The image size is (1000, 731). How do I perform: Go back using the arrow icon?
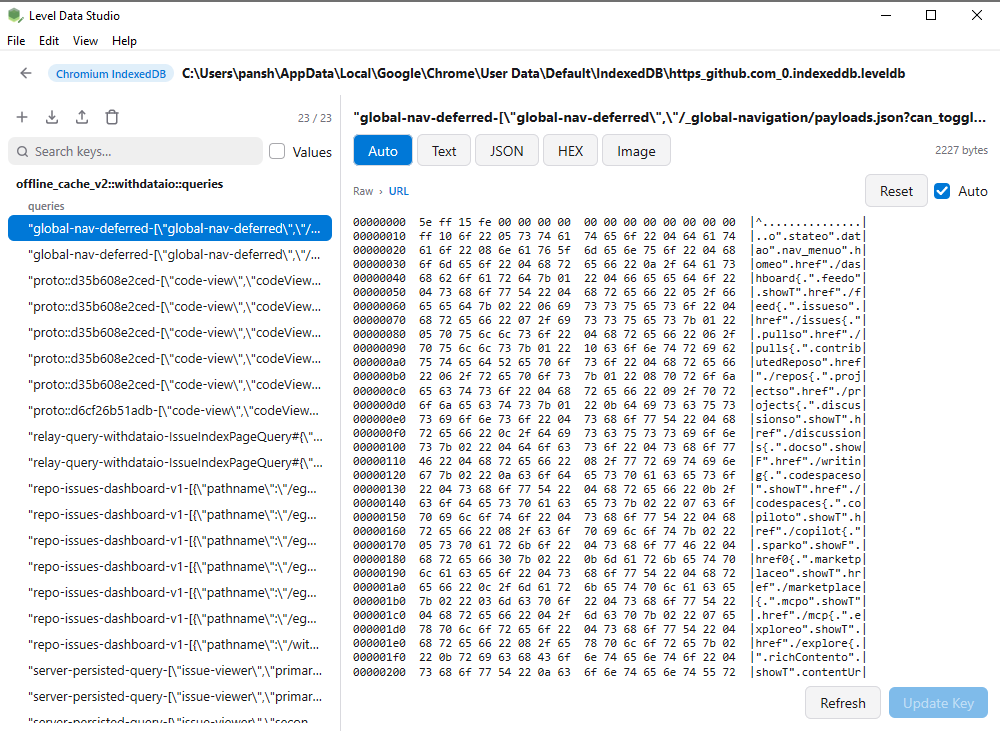(x=26, y=73)
